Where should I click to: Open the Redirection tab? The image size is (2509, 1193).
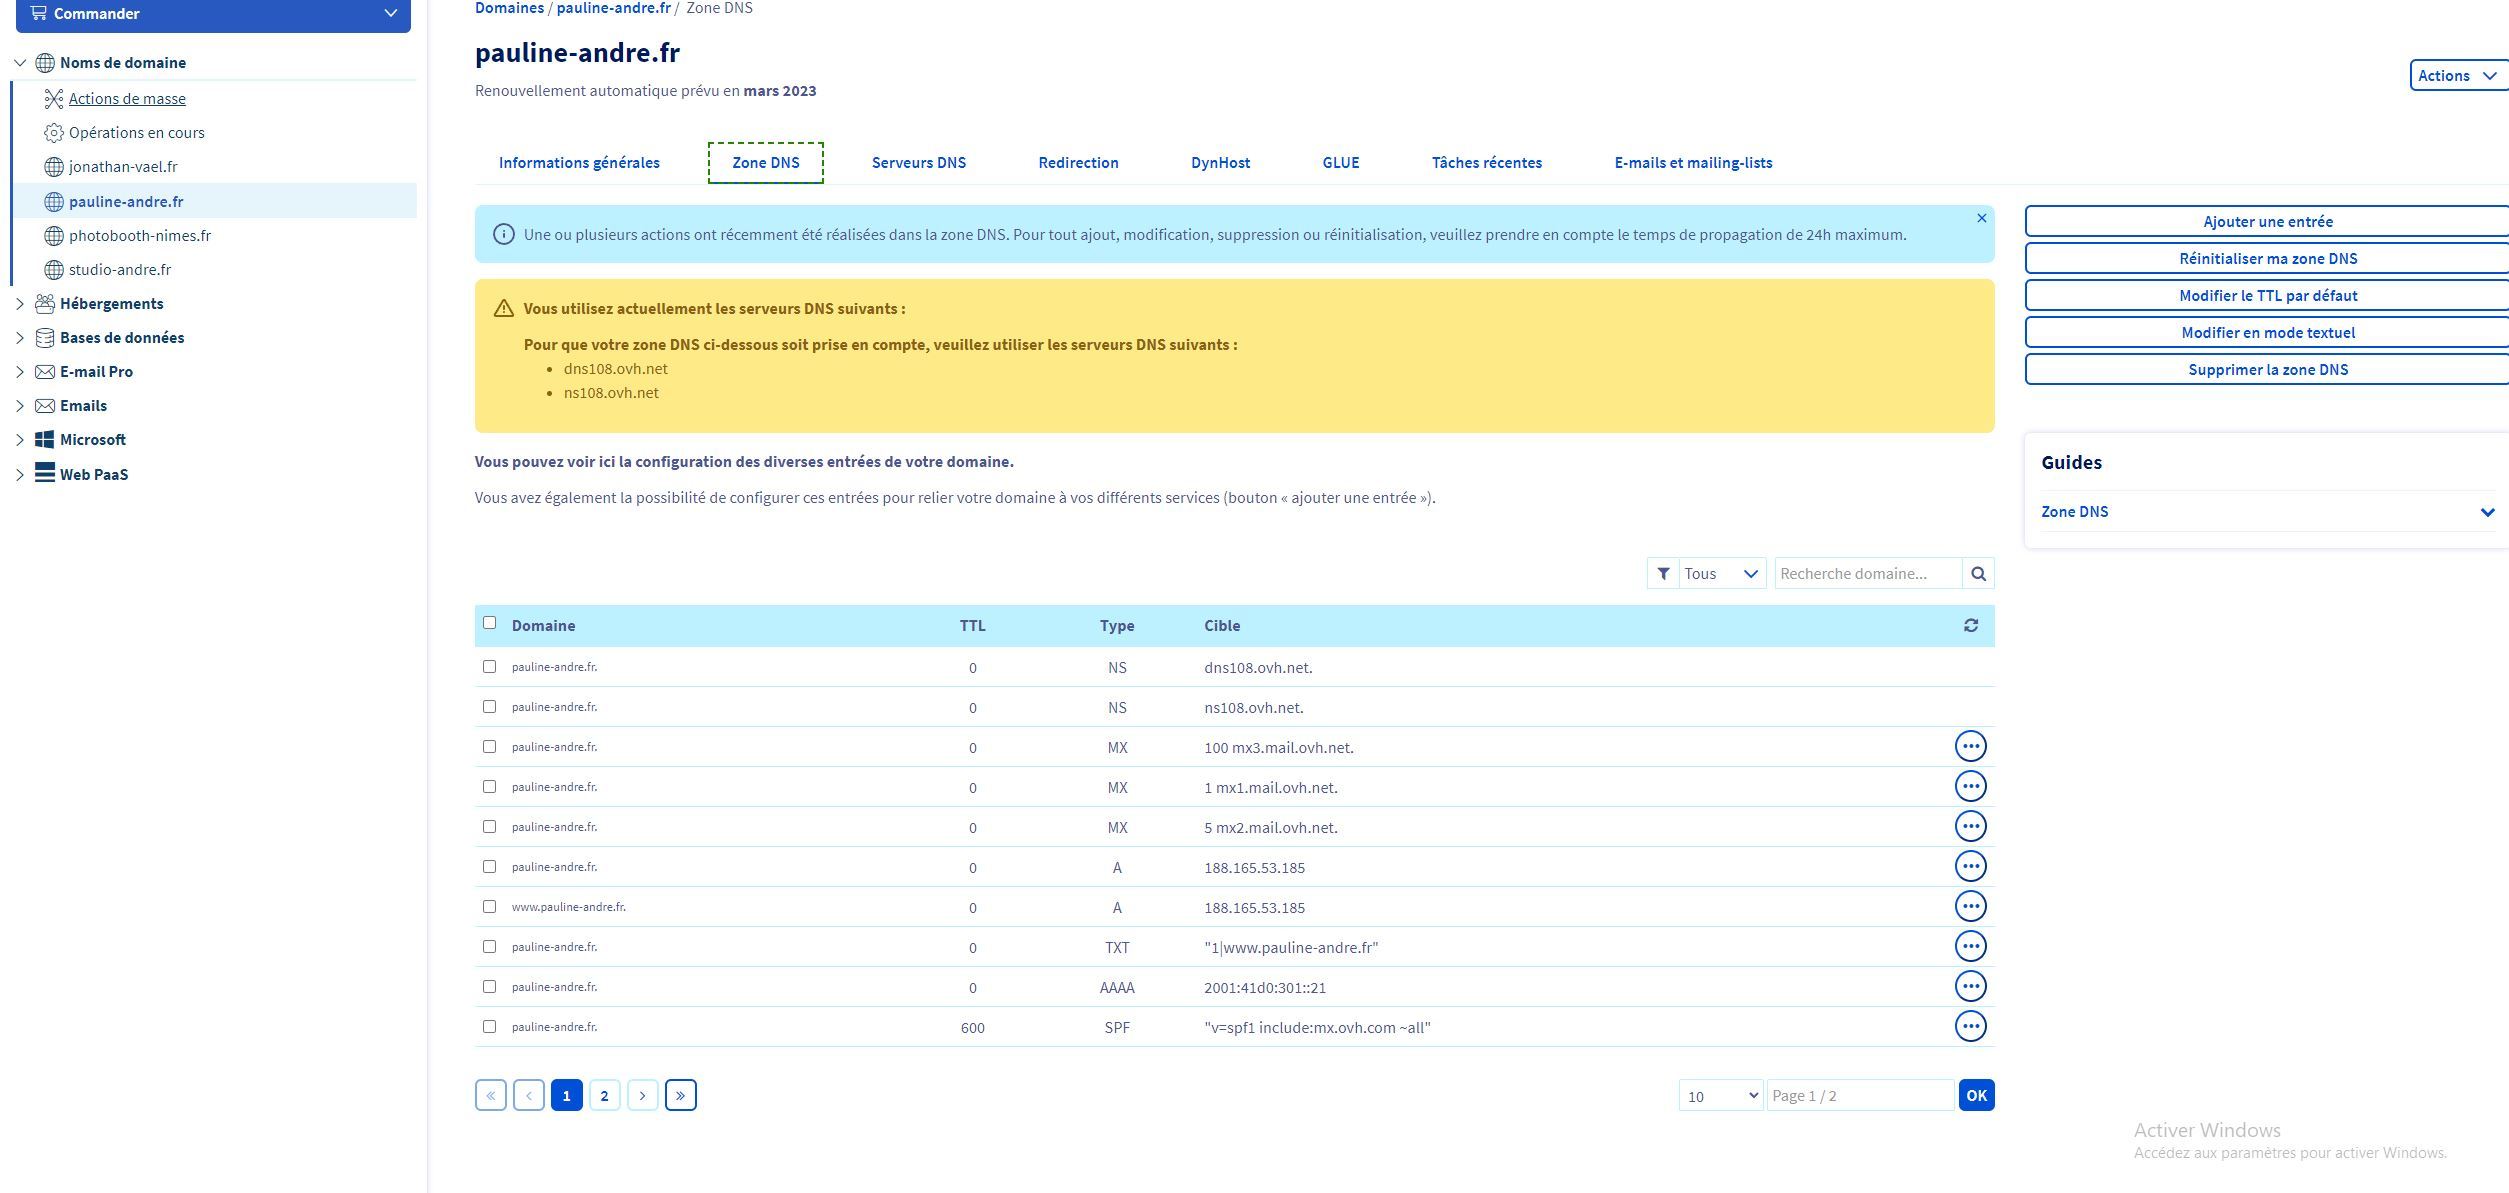pos(1078,162)
